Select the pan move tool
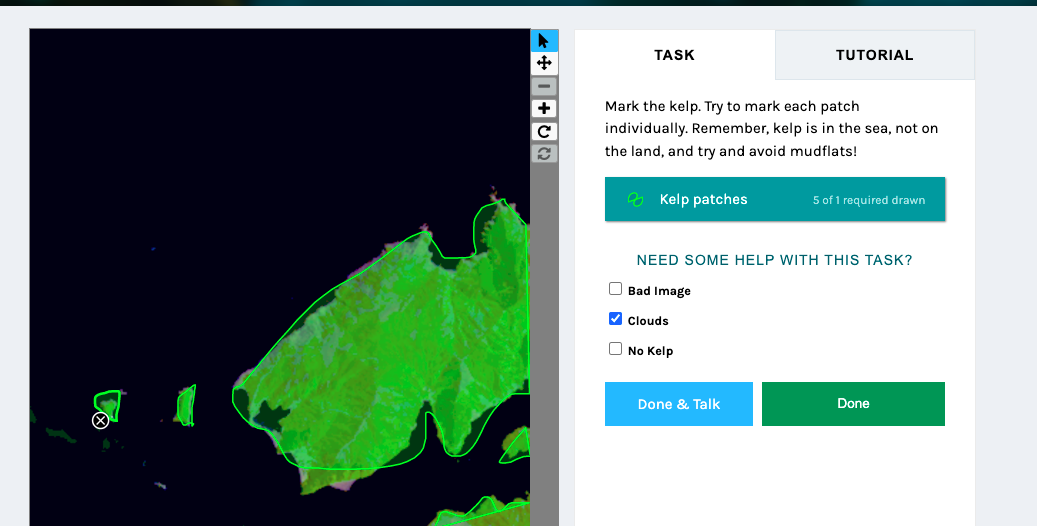 coord(544,63)
